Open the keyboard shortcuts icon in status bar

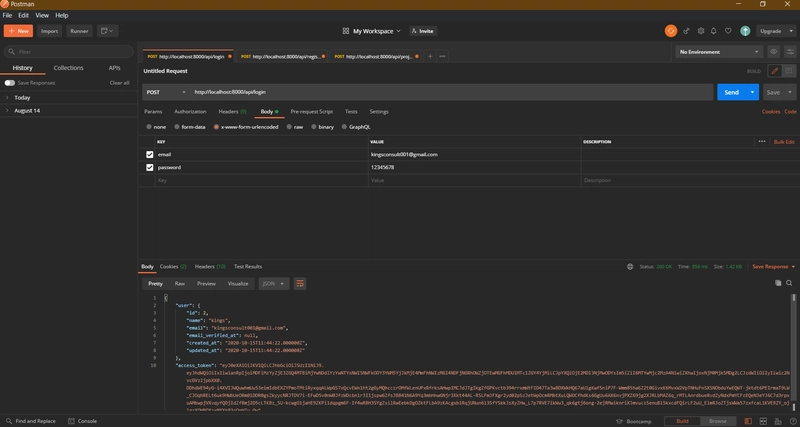(x=777, y=421)
